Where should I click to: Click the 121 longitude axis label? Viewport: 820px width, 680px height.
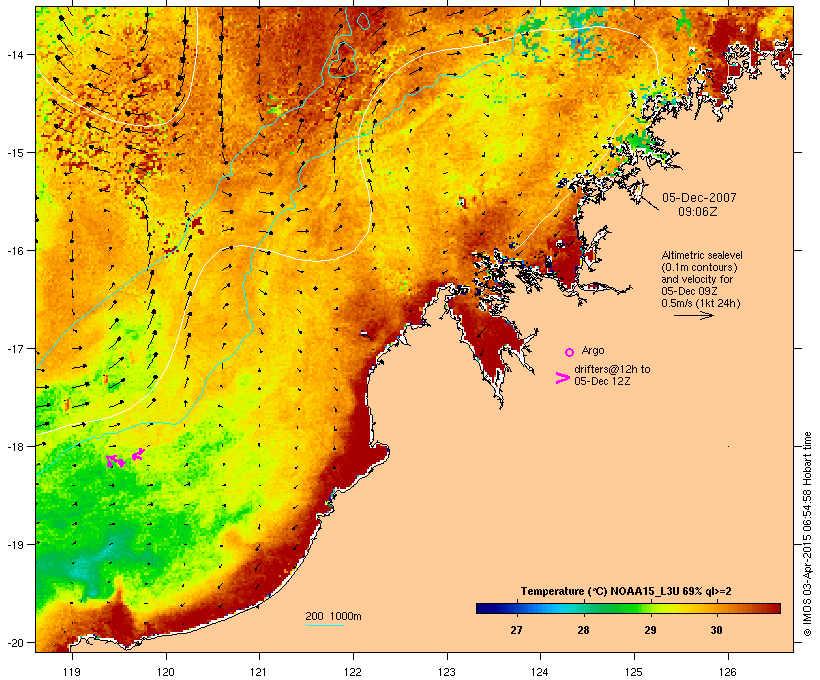coord(259,672)
